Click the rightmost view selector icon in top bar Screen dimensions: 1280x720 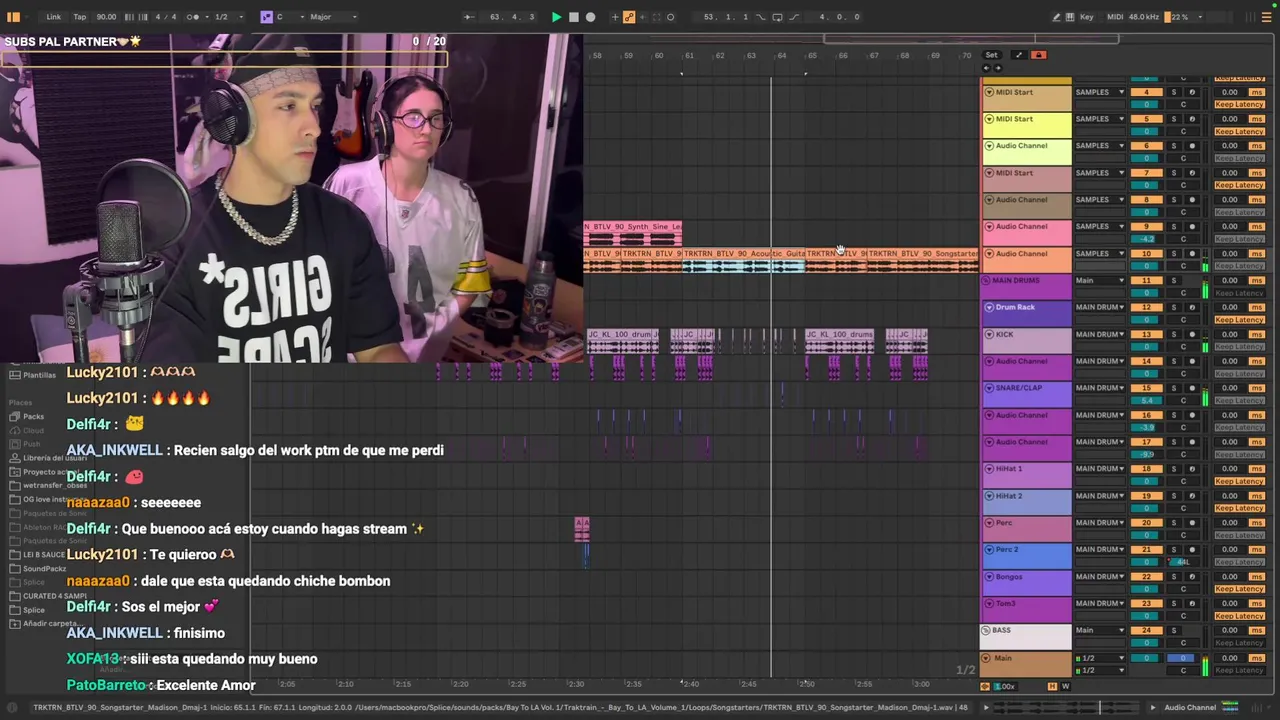[x=1266, y=17]
